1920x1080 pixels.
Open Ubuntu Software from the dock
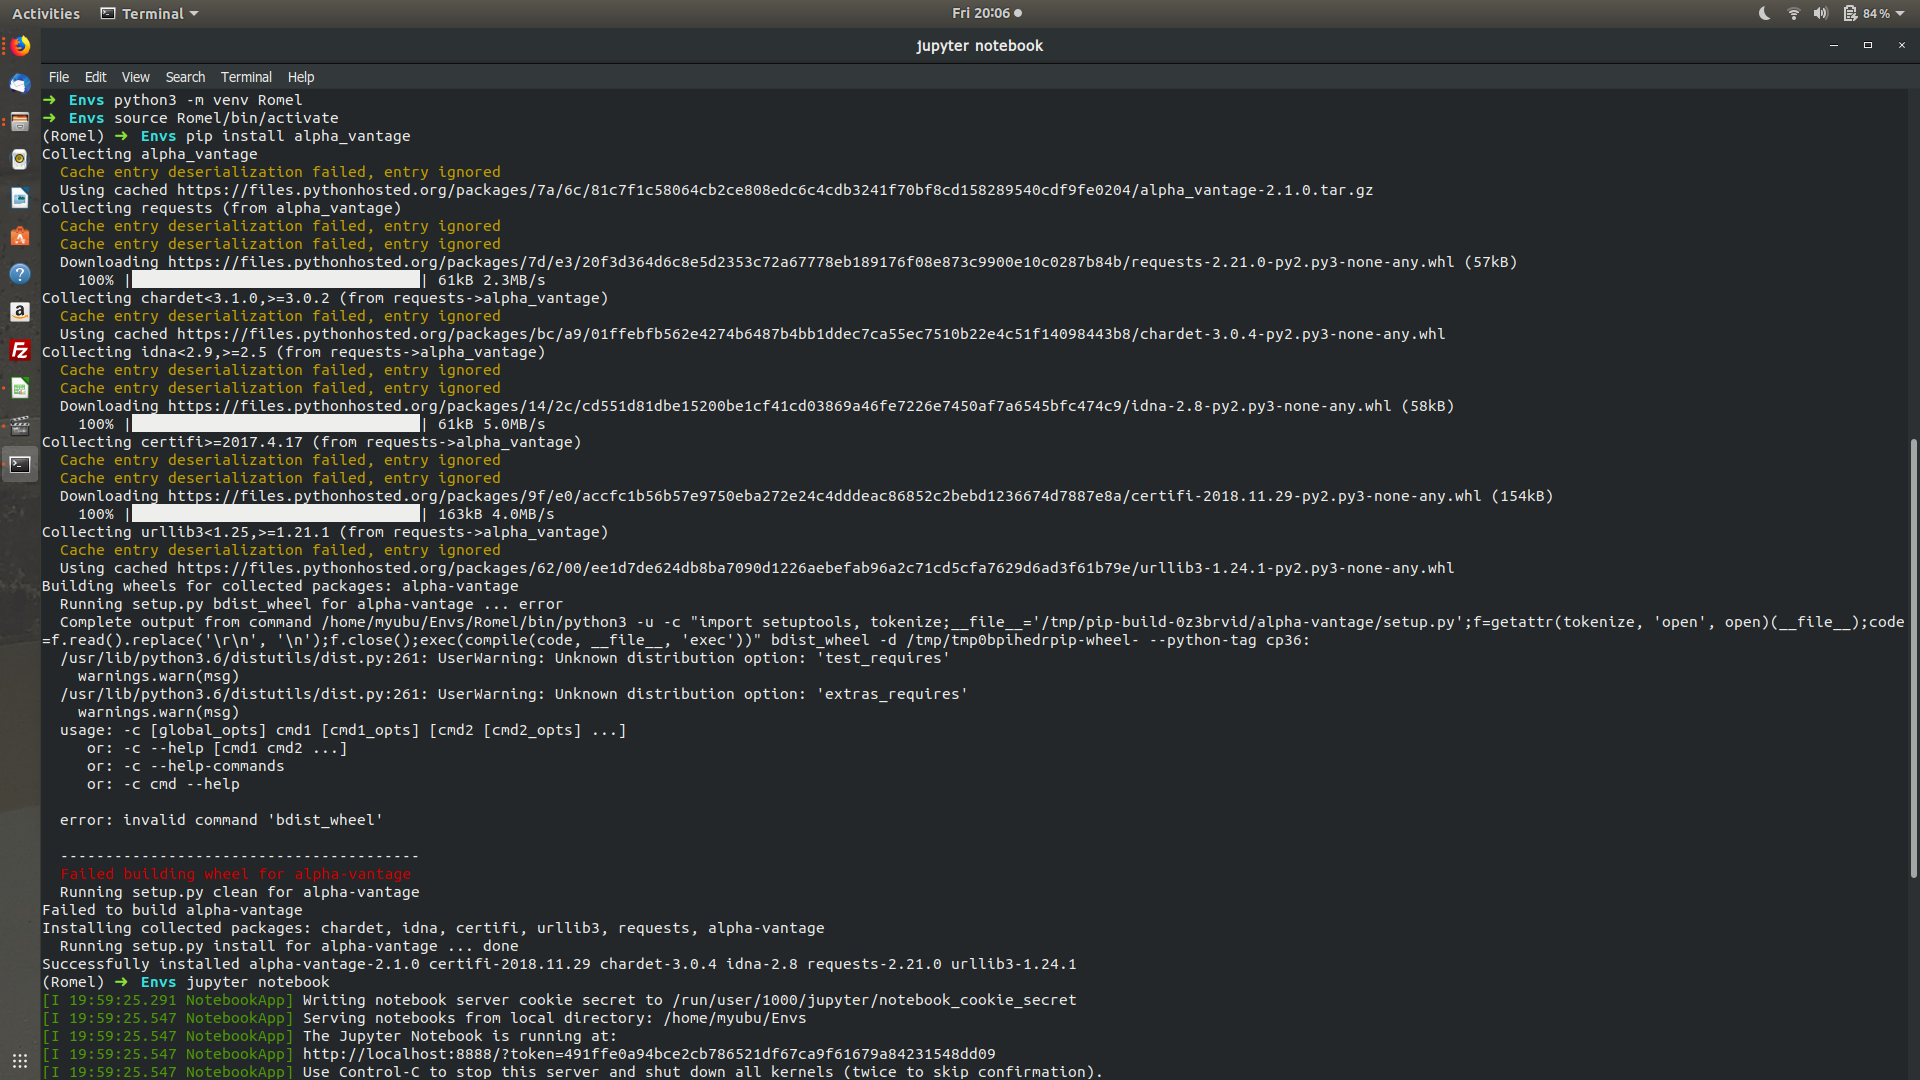pyautogui.click(x=19, y=236)
